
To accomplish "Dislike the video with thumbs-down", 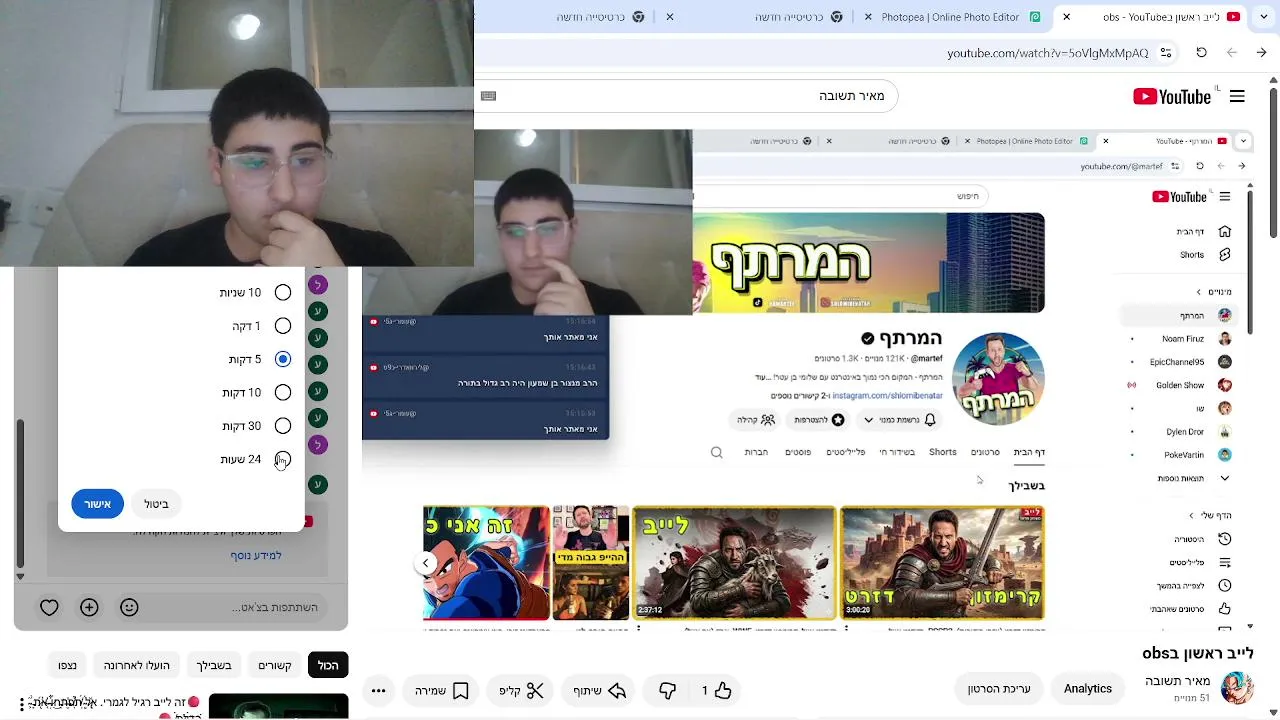I will tap(667, 690).
